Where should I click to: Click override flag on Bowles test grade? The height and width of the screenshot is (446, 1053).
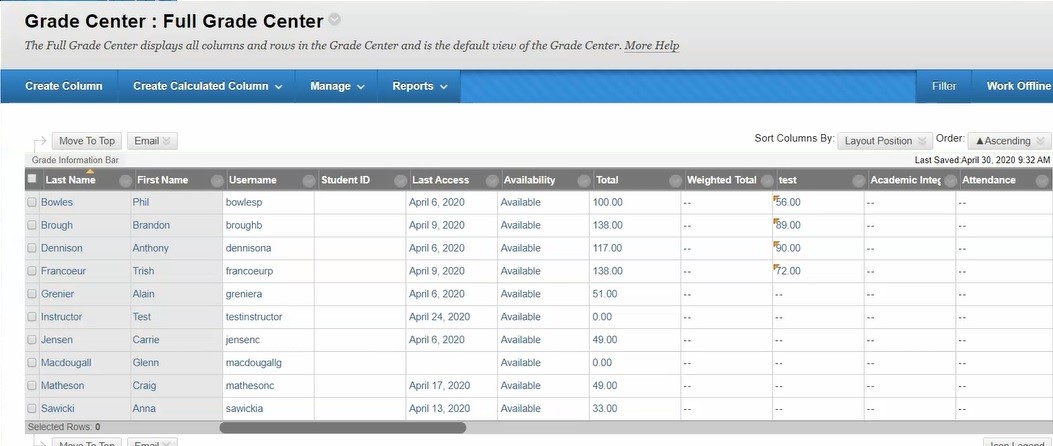click(x=776, y=197)
